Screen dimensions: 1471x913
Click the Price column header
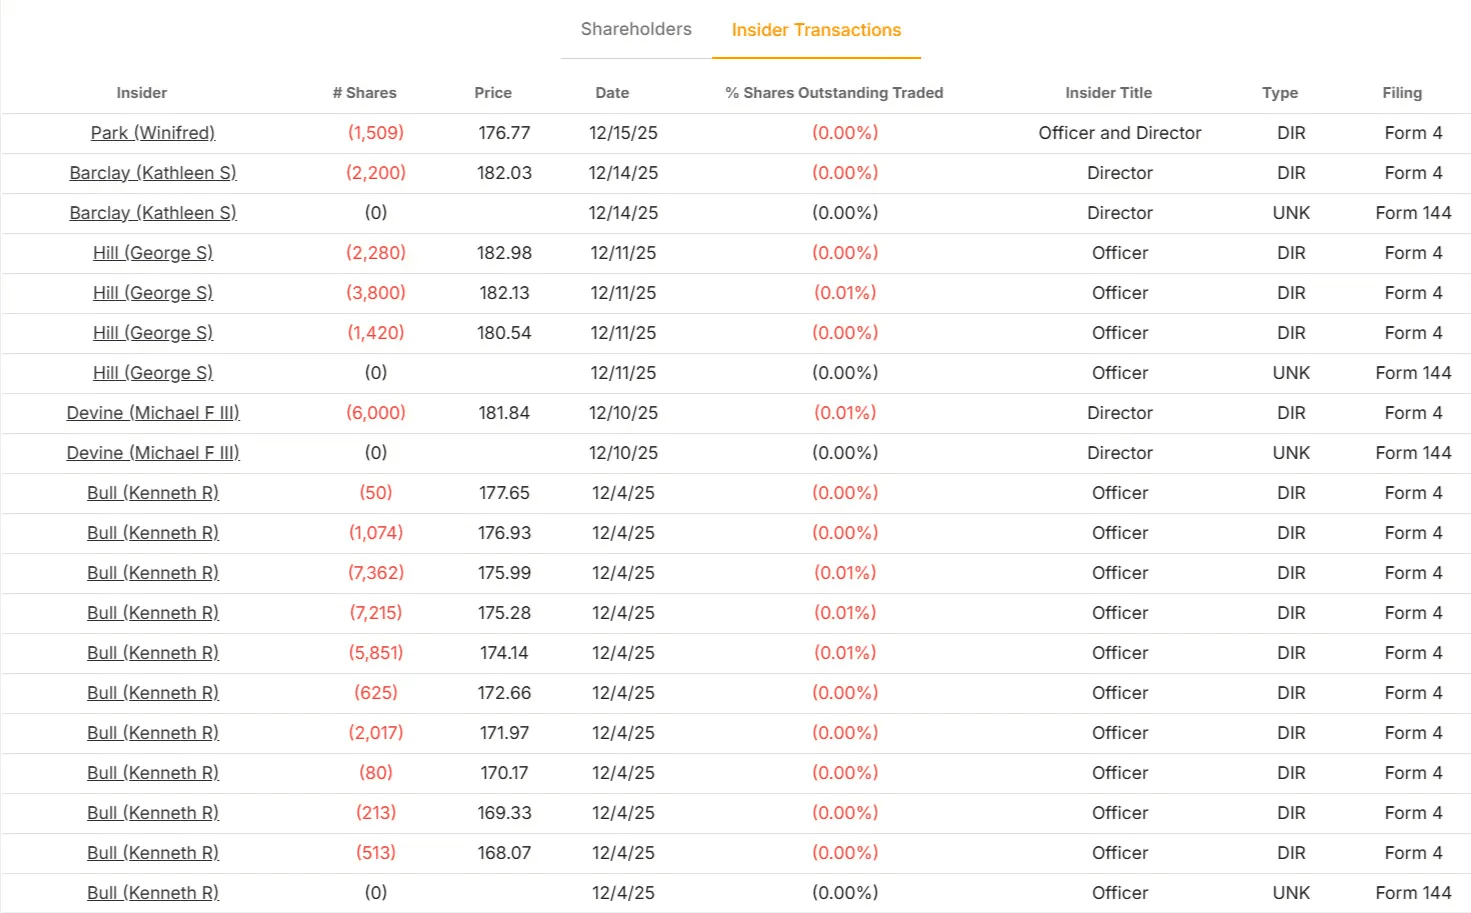(493, 93)
